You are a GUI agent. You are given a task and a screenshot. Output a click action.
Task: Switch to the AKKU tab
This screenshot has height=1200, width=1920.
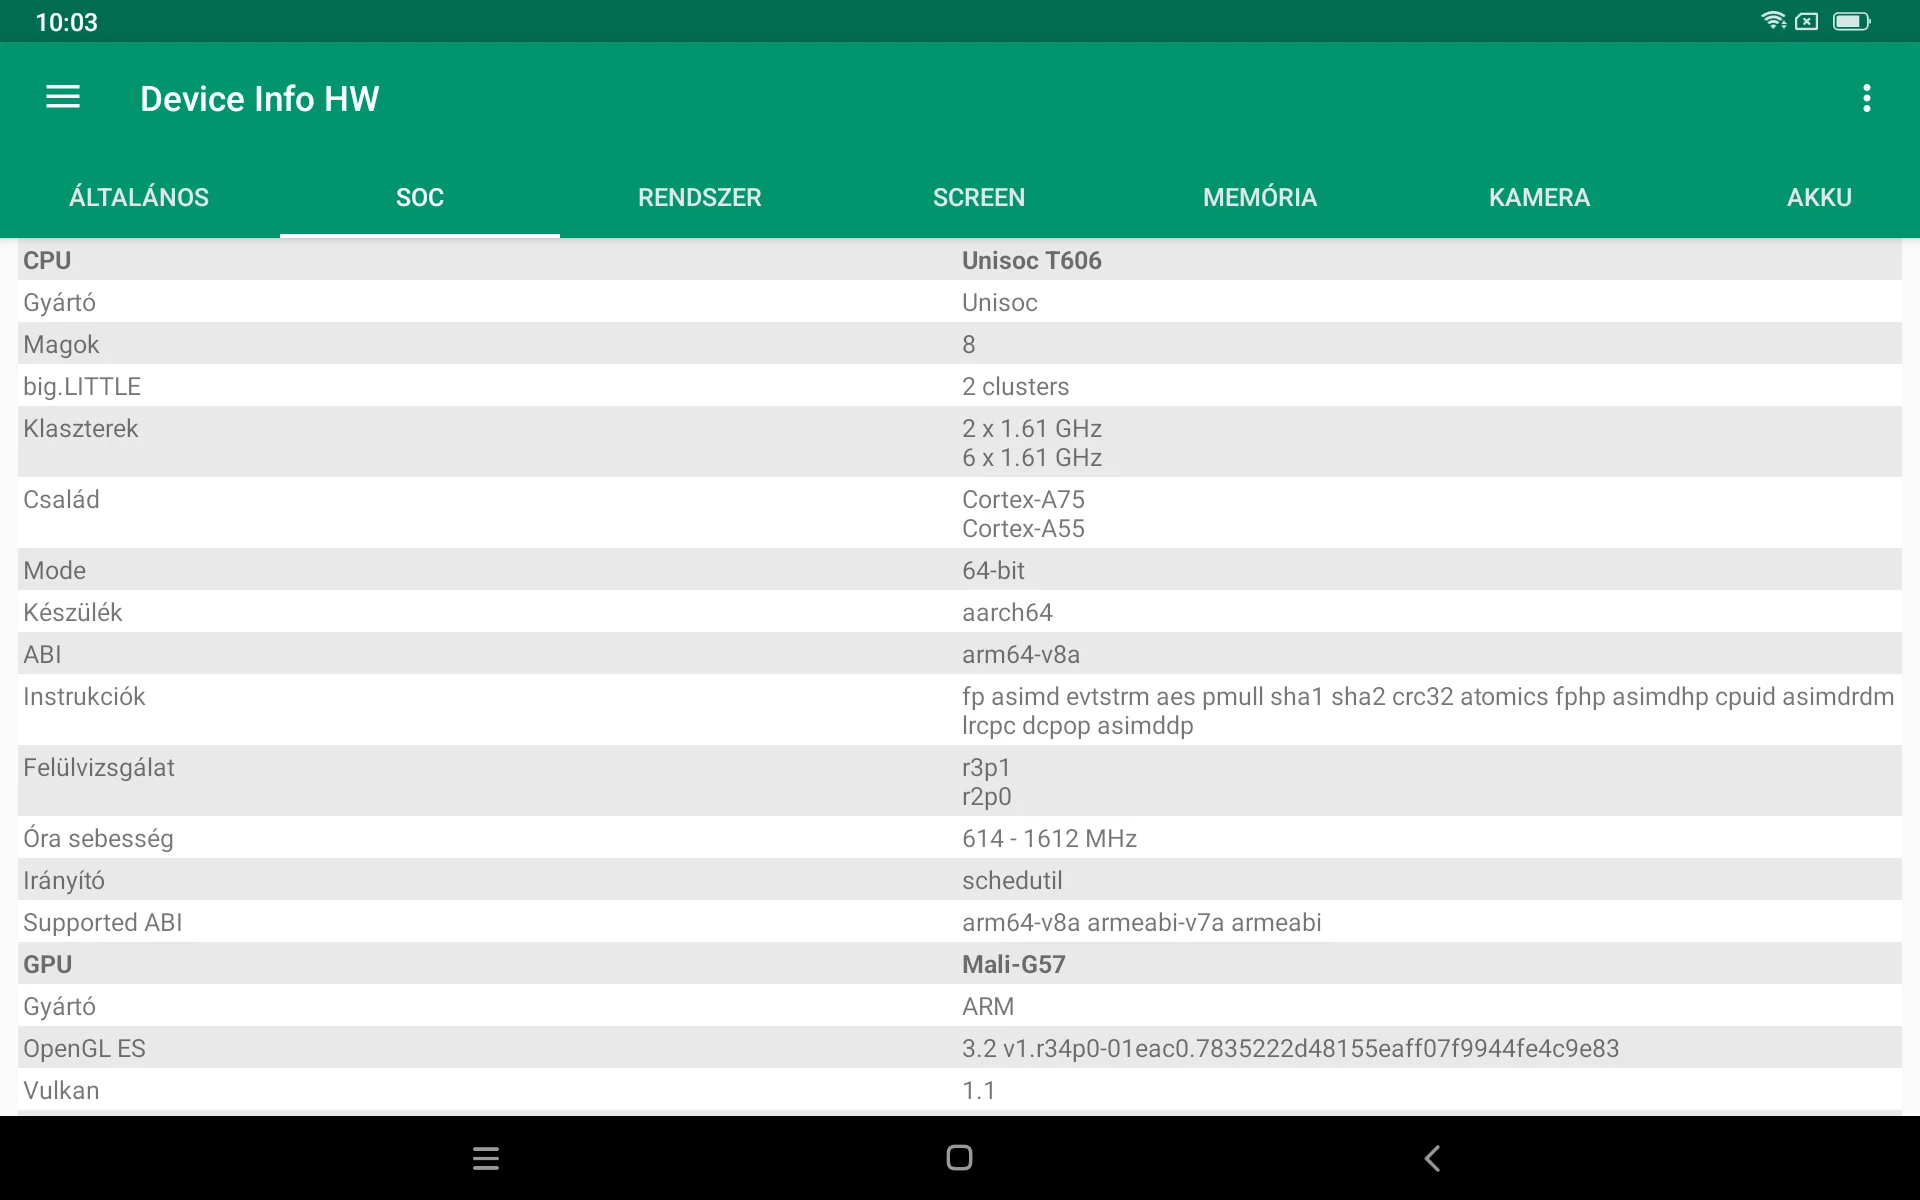(x=1818, y=197)
